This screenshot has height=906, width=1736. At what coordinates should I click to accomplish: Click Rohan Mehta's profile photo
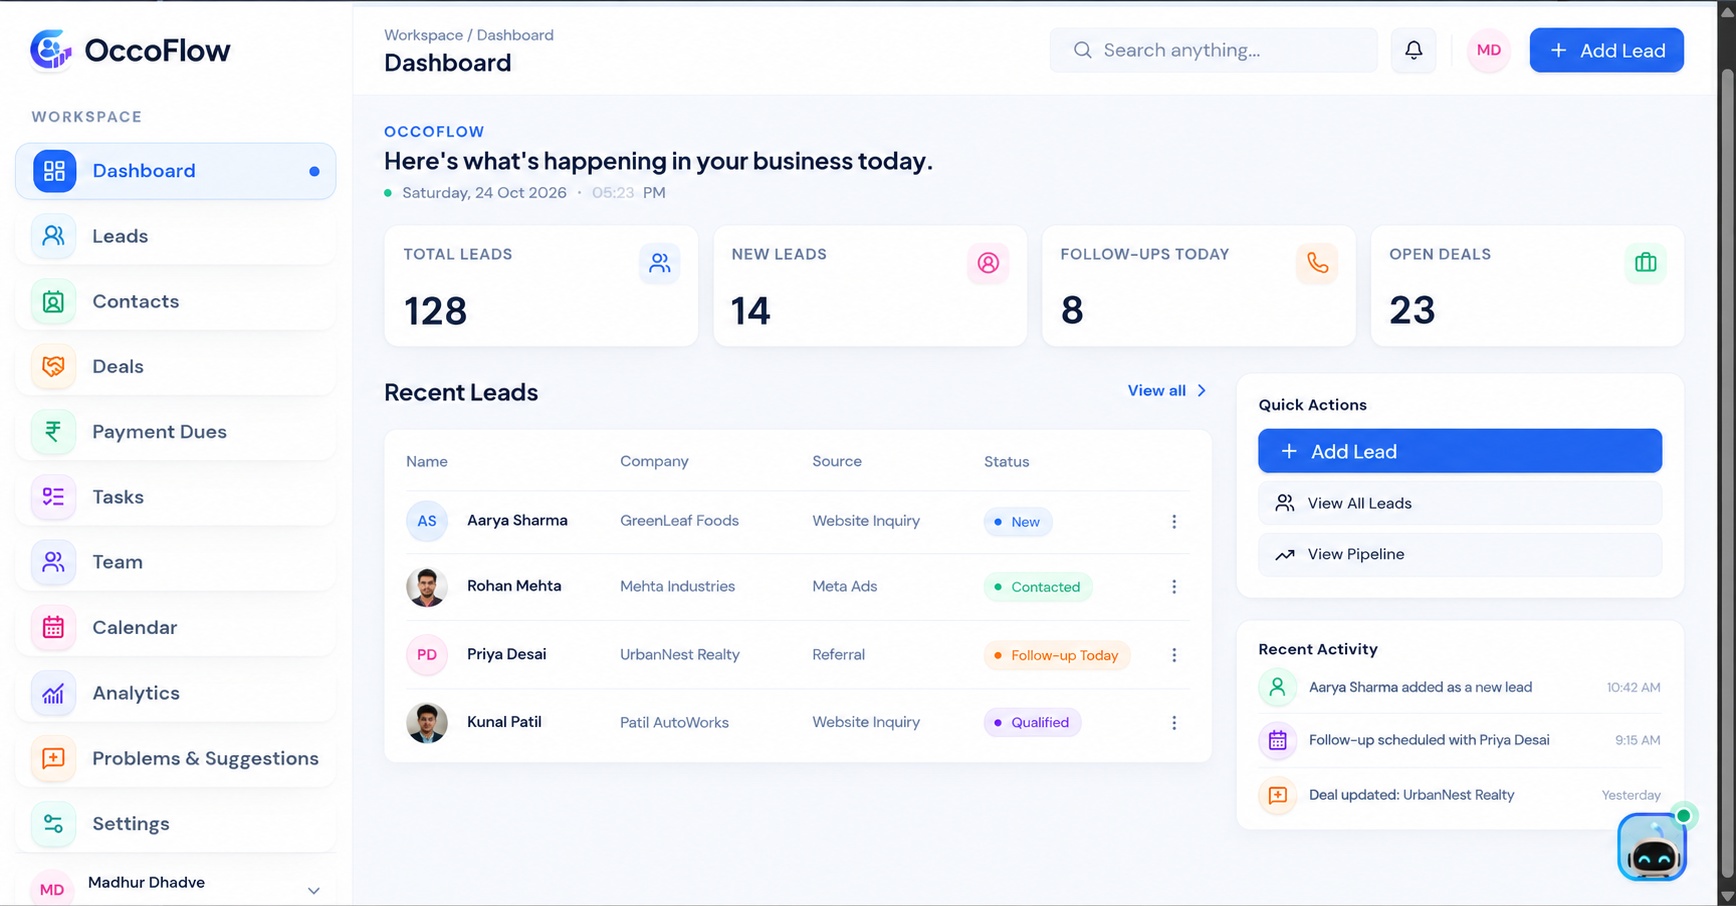coord(427,587)
